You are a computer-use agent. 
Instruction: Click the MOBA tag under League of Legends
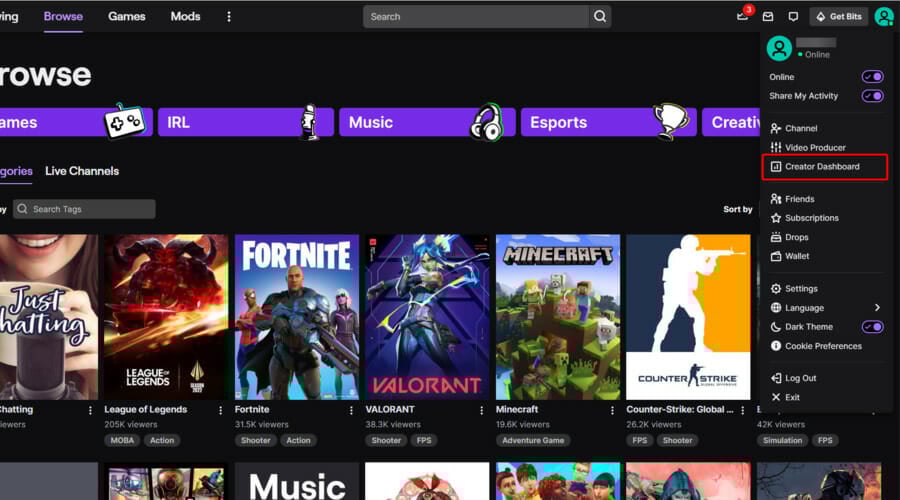click(x=122, y=440)
